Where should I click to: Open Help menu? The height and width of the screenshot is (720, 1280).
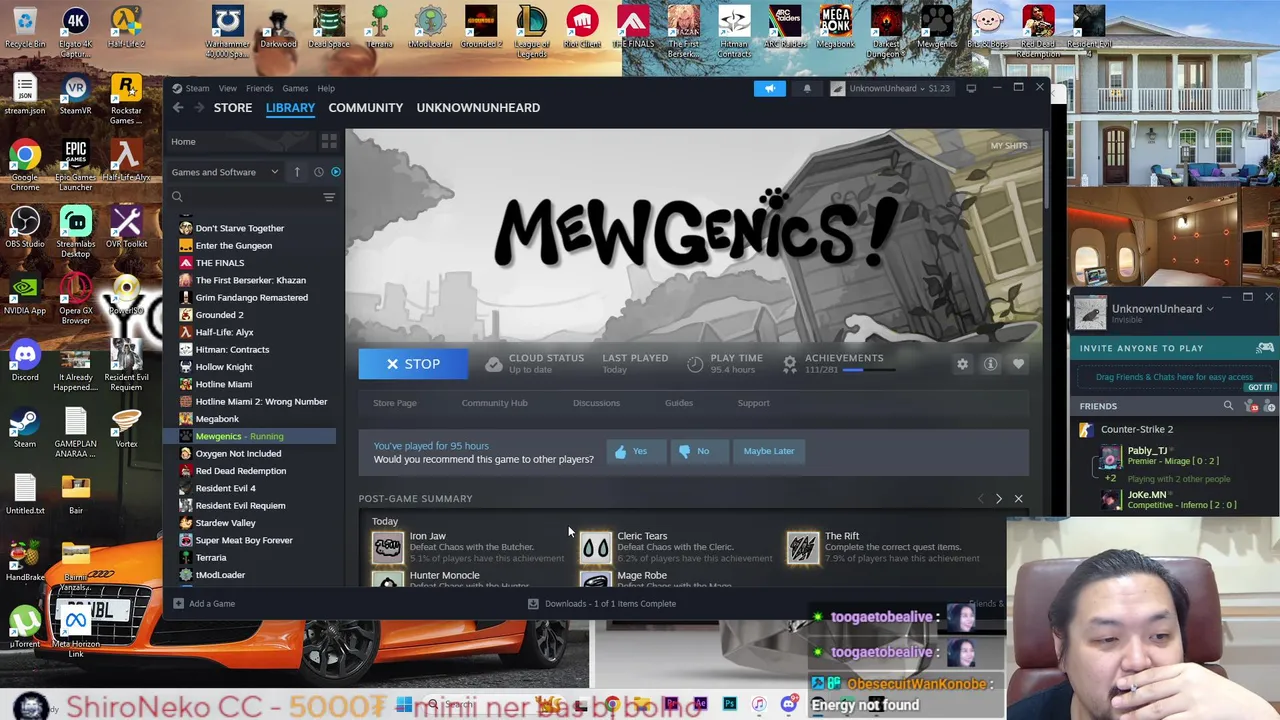click(x=326, y=88)
